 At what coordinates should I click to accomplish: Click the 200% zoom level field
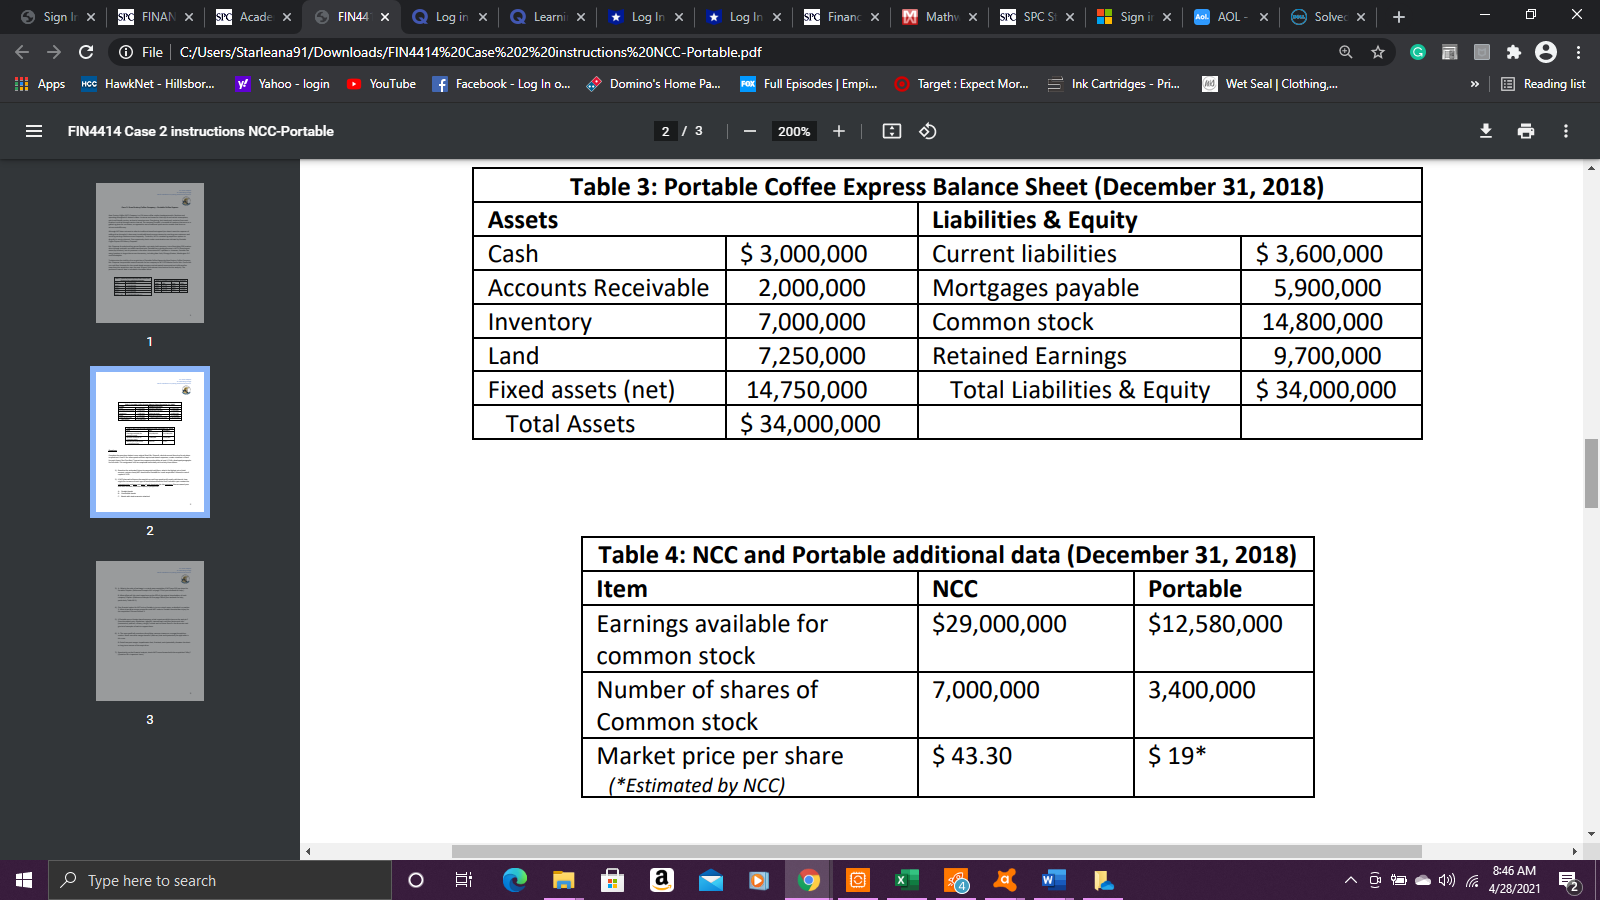(794, 131)
